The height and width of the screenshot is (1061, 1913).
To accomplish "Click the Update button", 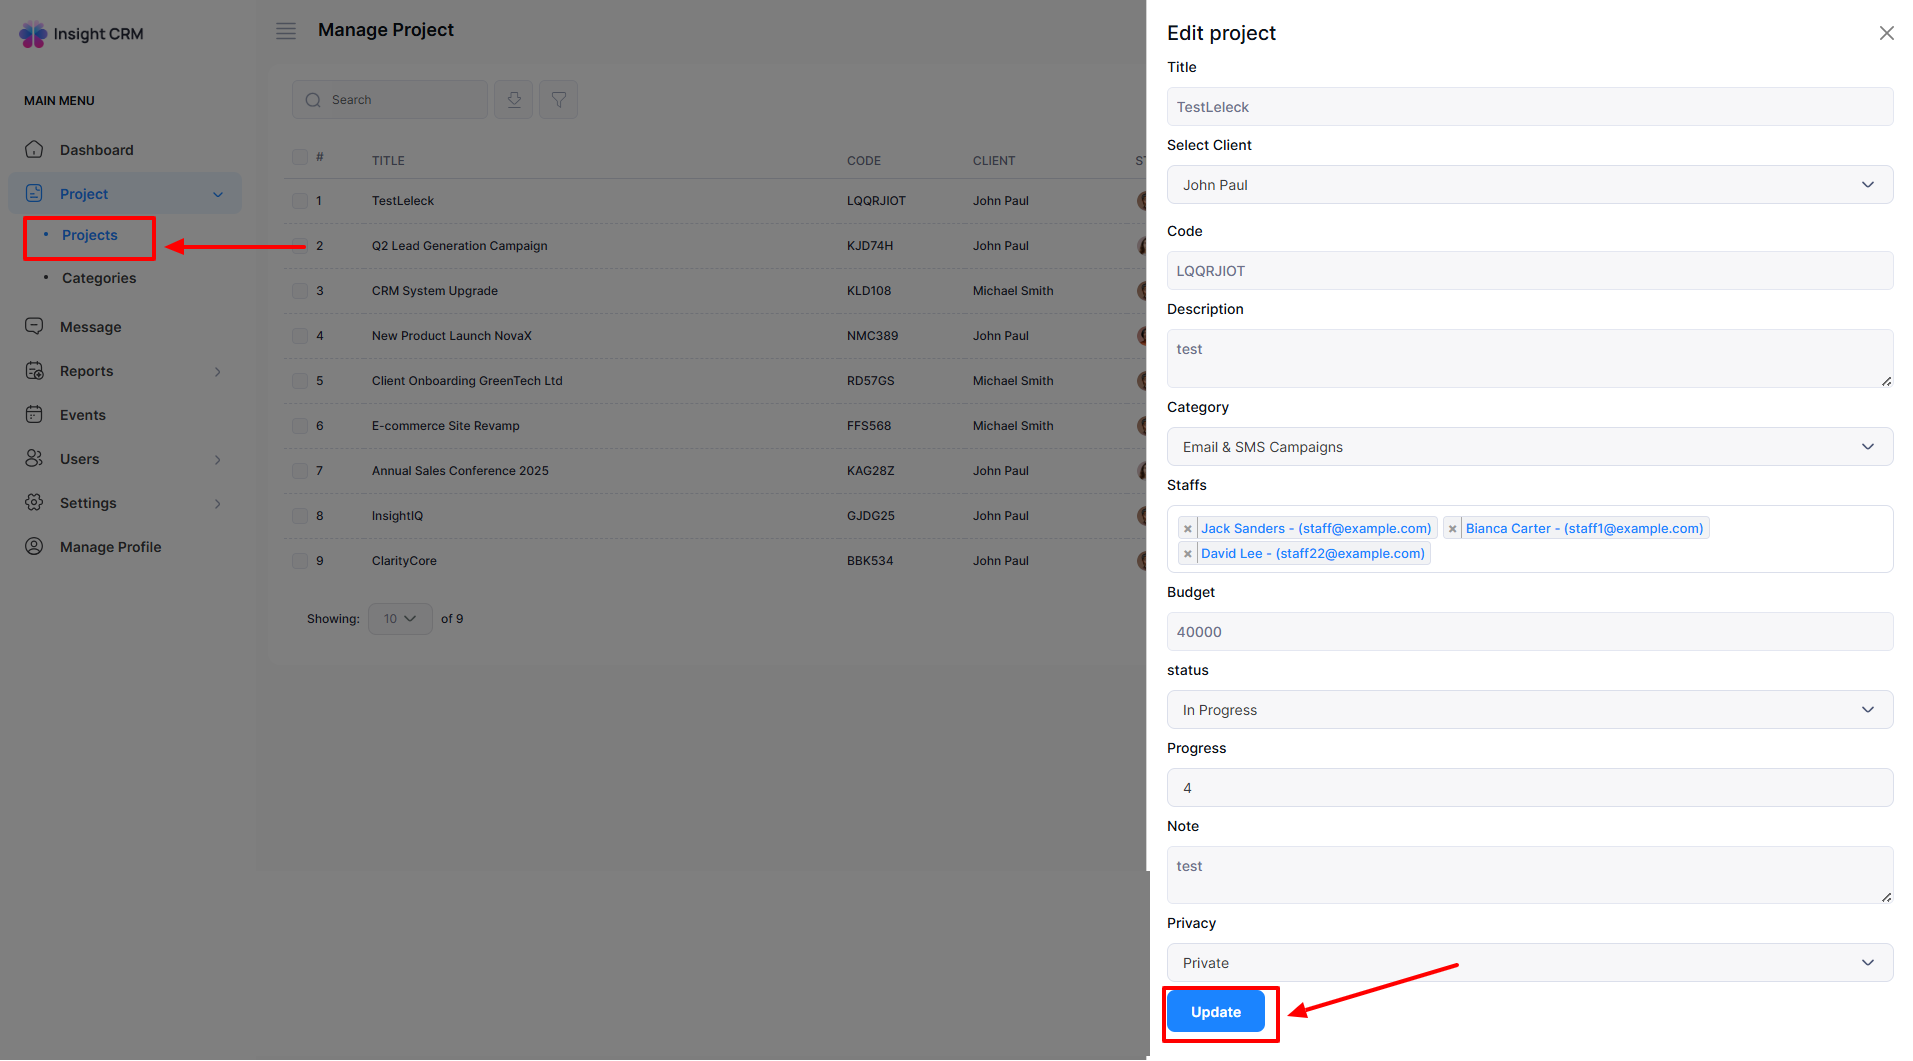I will click(1216, 1012).
